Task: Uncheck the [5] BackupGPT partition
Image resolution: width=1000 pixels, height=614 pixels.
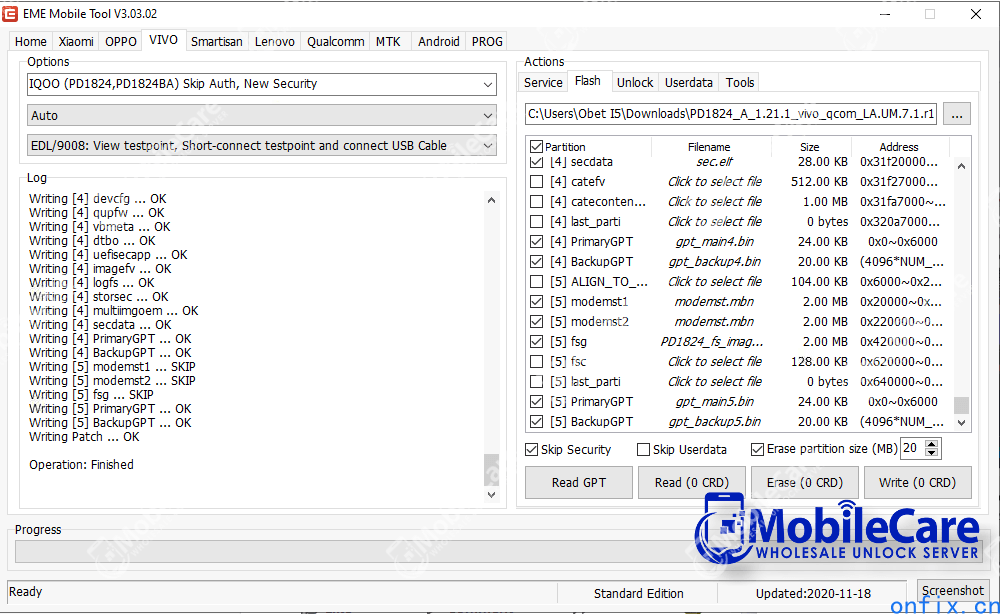Action: [x=536, y=421]
